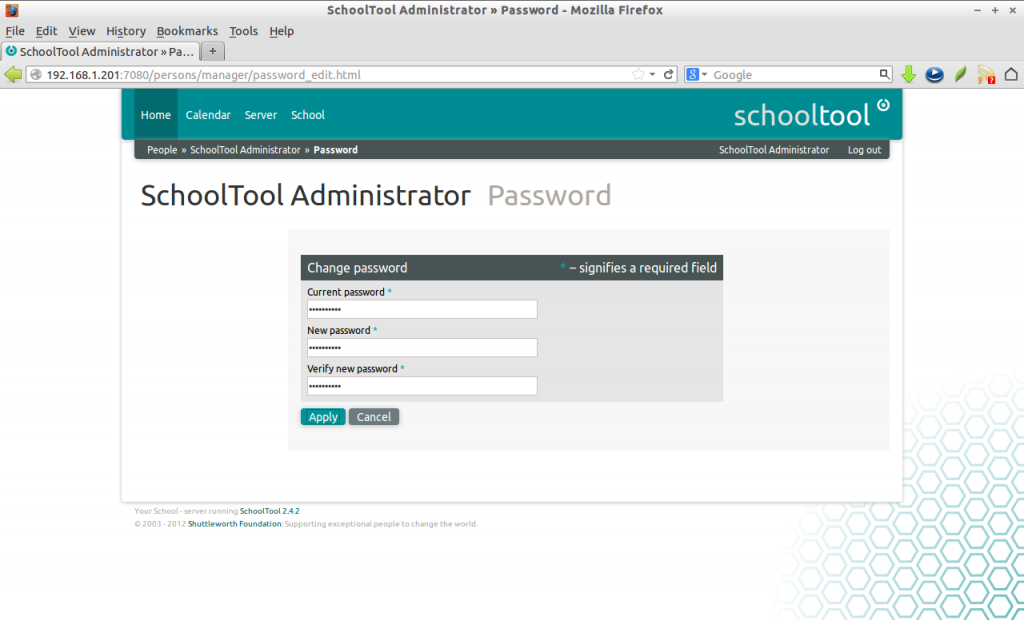Open the browser home page icon
The width and height of the screenshot is (1024, 620).
[1011, 73]
